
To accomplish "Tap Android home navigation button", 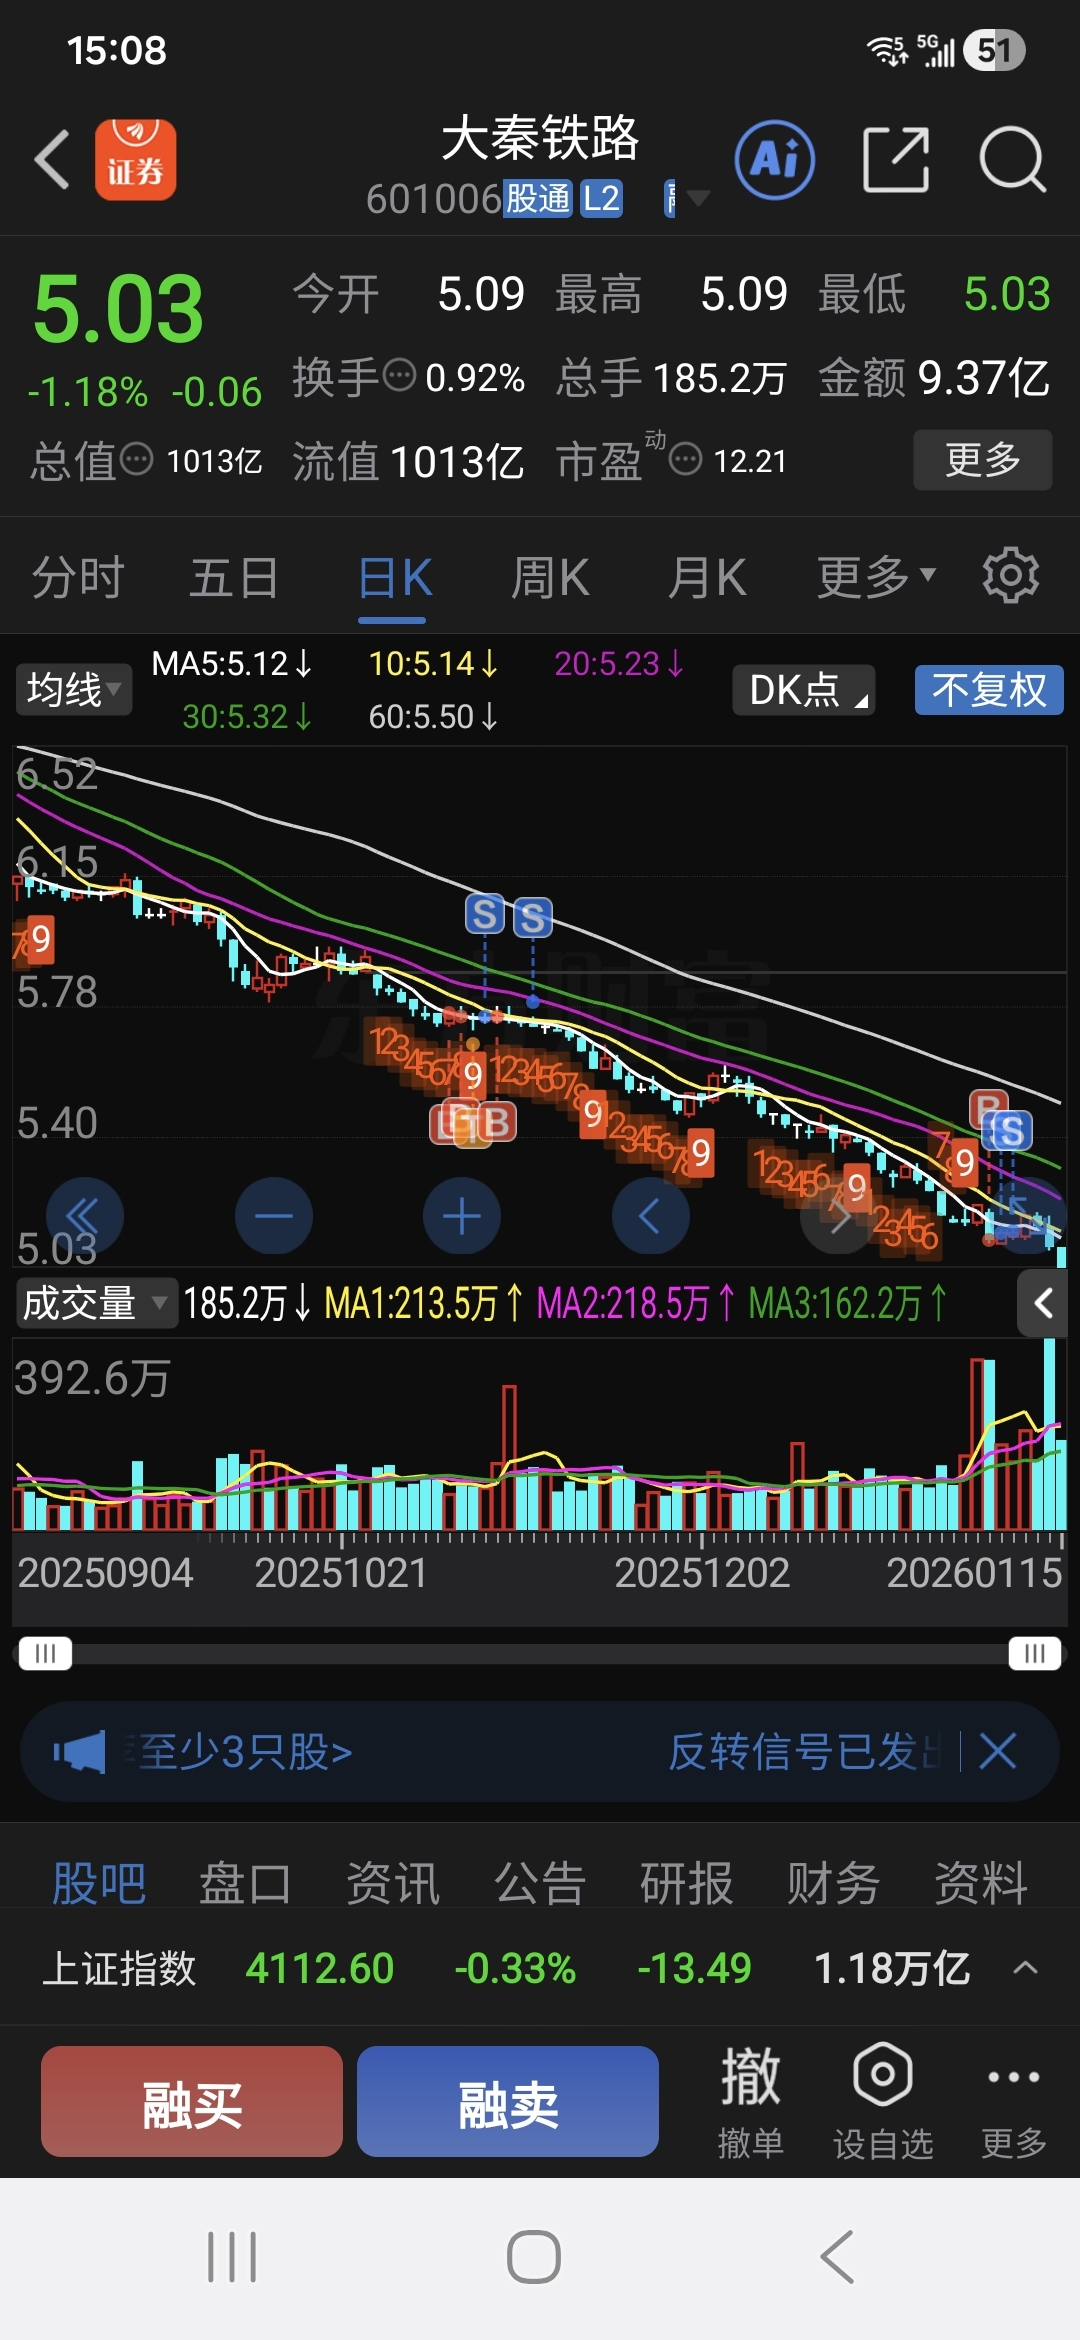I will tap(534, 2257).
